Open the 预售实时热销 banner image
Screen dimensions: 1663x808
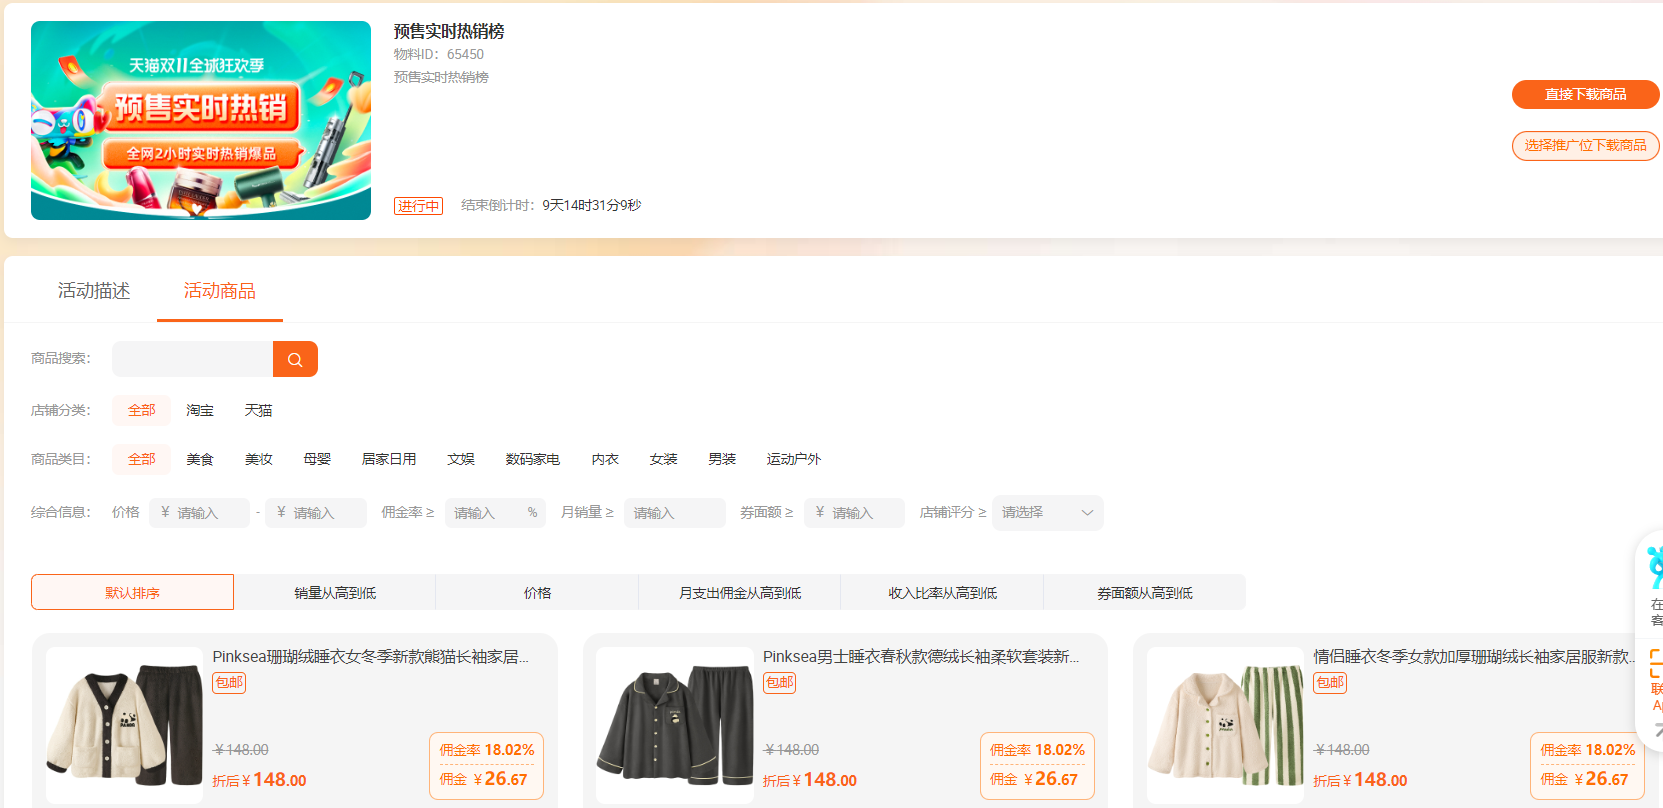coord(201,120)
